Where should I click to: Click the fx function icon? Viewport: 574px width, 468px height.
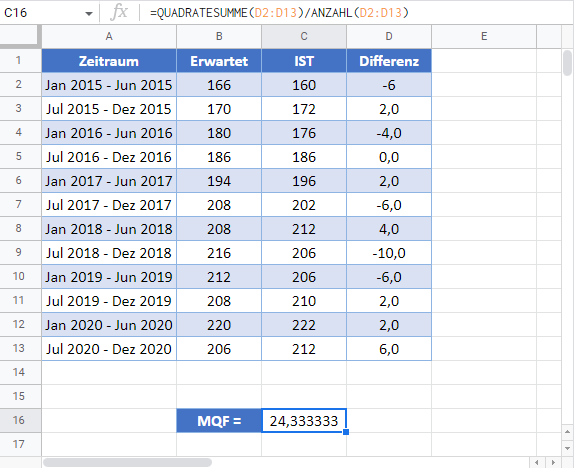click(119, 13)
